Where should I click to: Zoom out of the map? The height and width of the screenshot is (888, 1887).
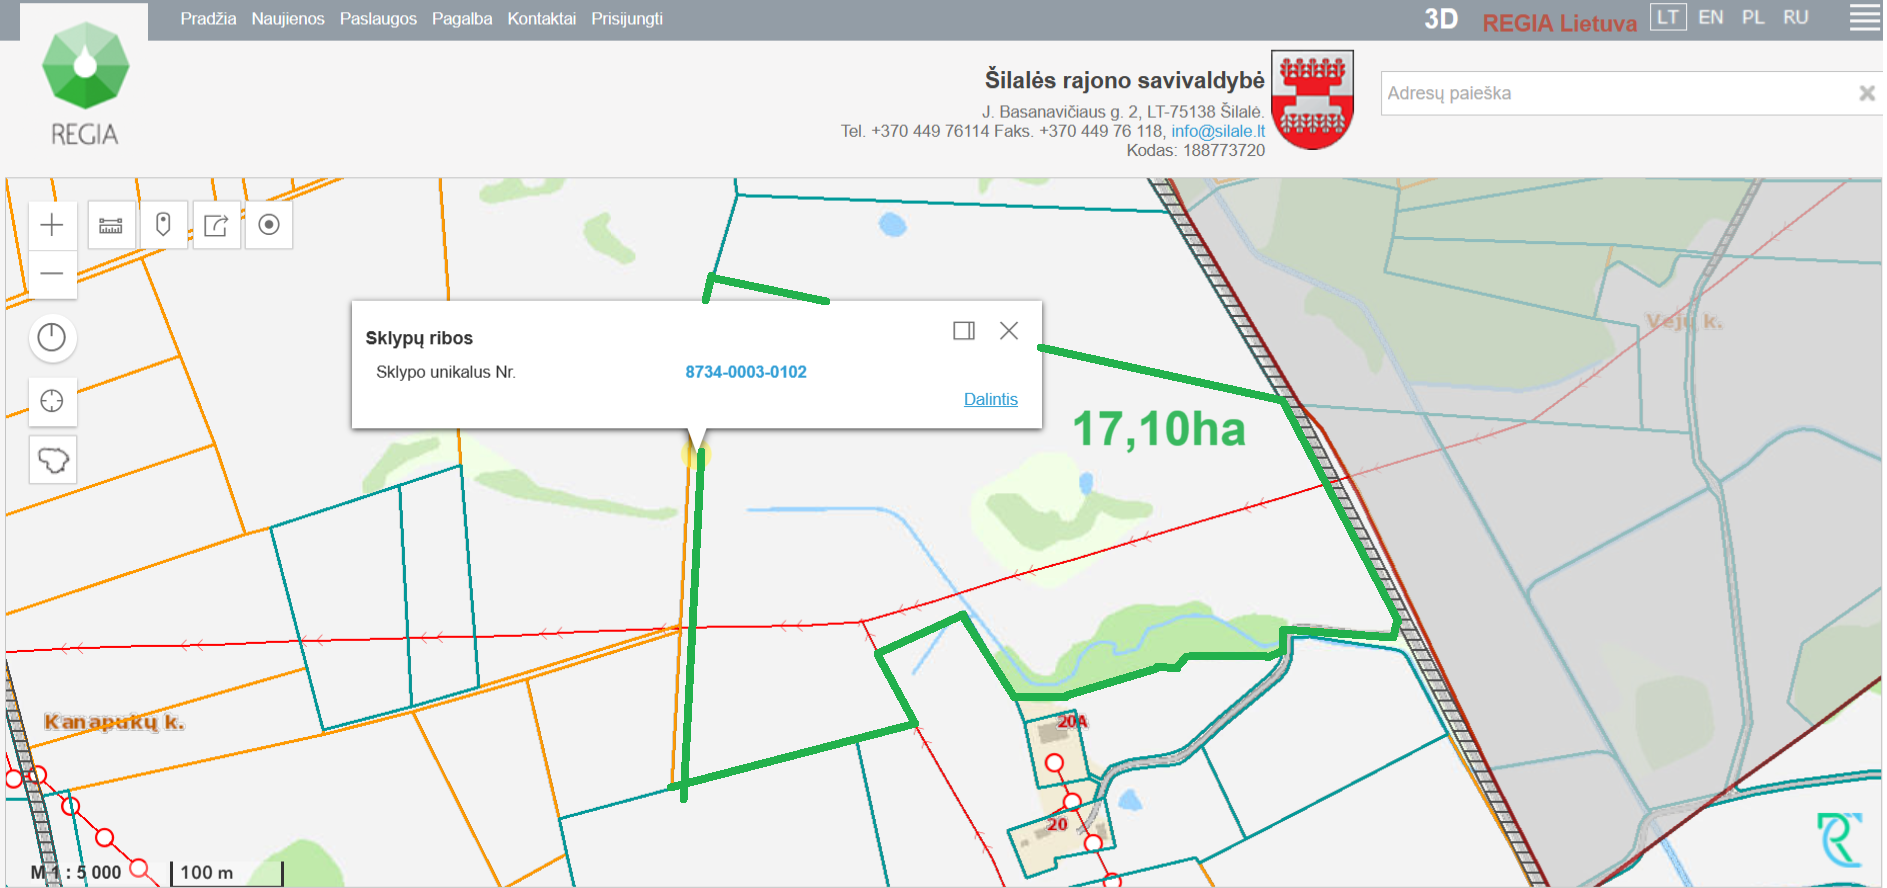coord(52,273)
